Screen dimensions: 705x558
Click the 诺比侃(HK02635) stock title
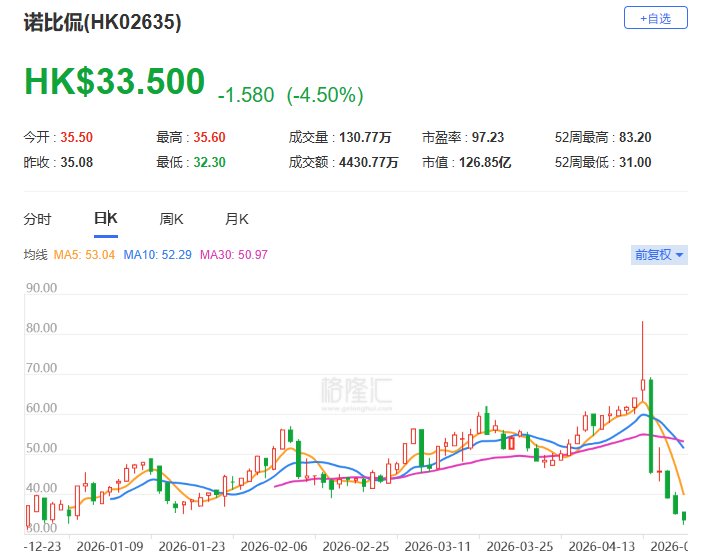(x=103, y=22)
